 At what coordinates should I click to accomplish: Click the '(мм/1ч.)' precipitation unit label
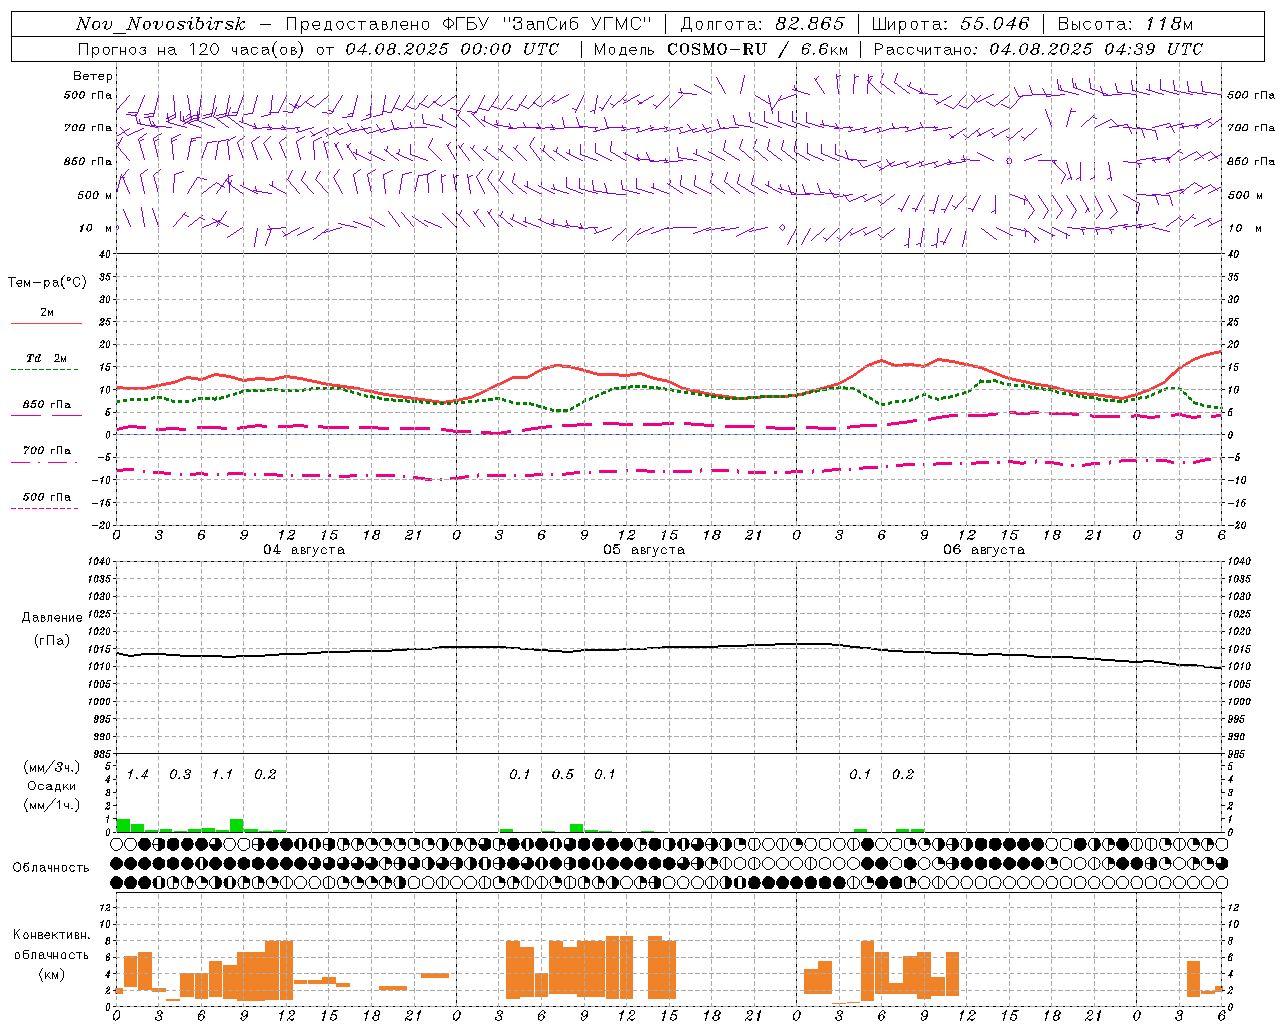[52, 805]
